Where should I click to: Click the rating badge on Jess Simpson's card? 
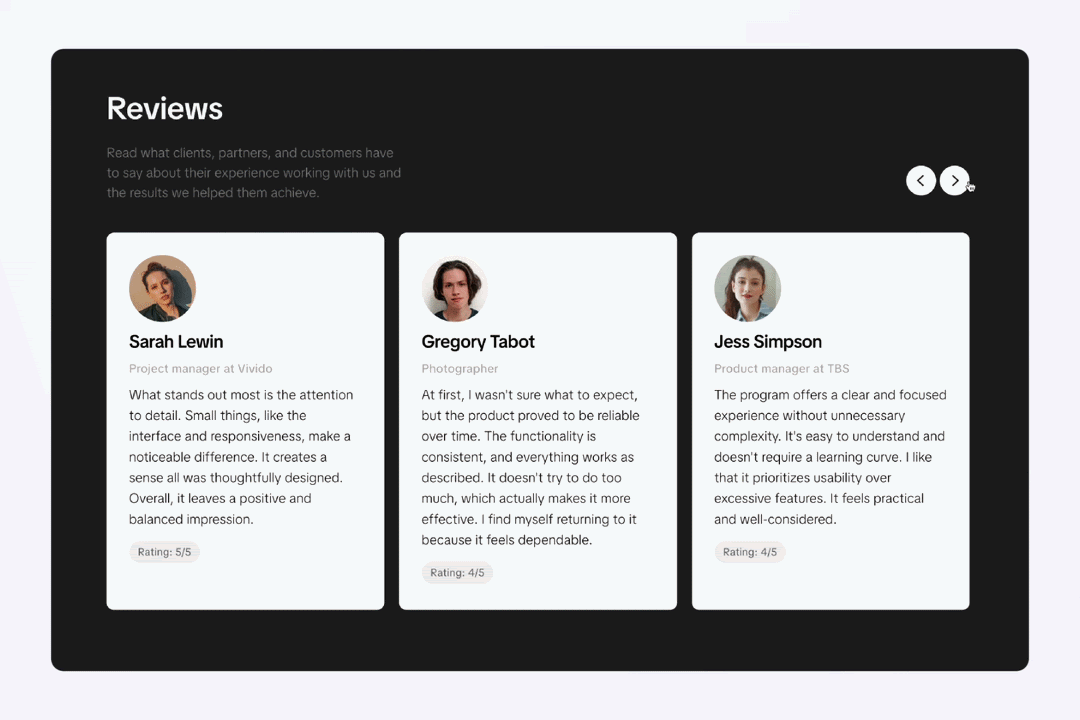750,552
